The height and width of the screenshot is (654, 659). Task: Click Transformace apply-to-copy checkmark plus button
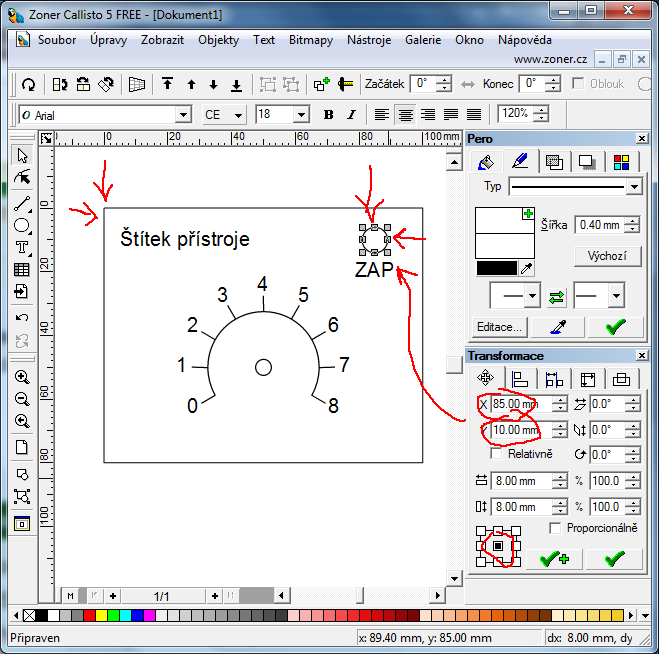(554, 559)
